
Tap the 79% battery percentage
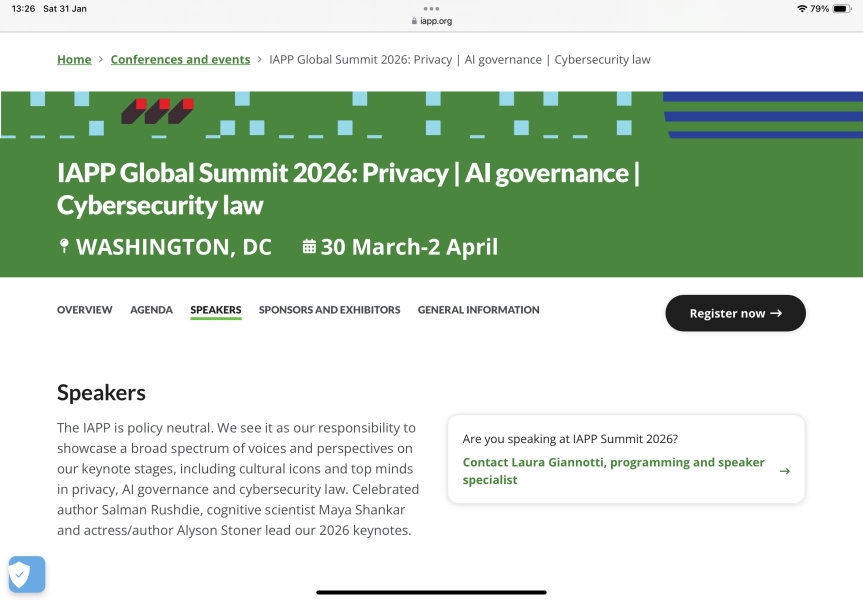point(820,9)
